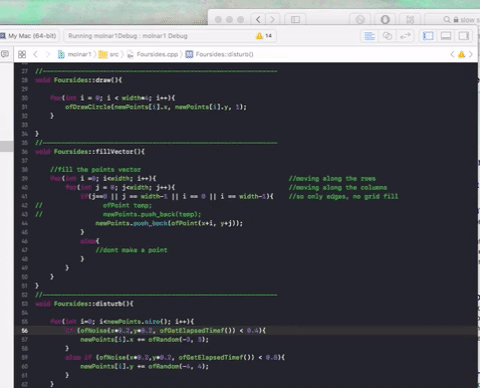
Task: Open the molnar1 project jump bar segment
Action: coord(75,54)
